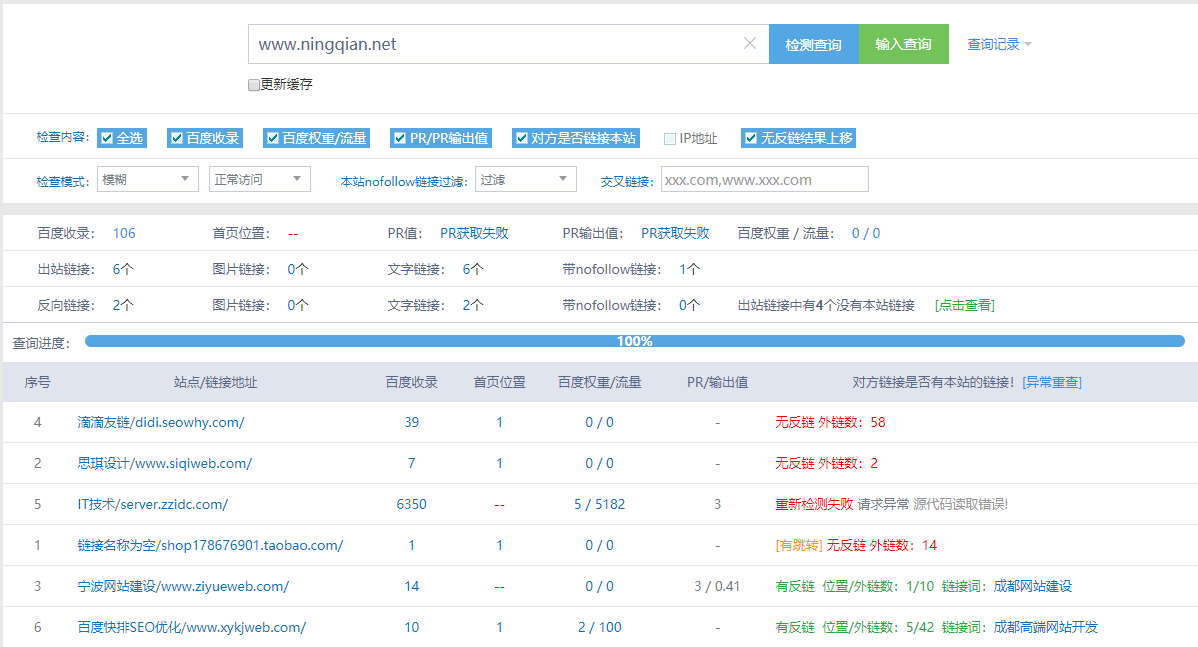Click the 点击查看 link

click(x=964, y=305)
